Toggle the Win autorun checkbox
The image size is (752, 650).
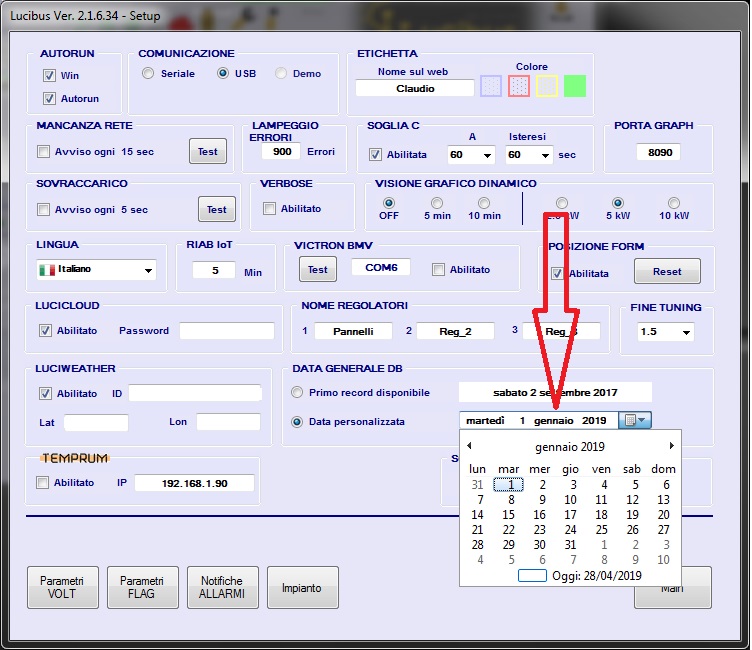point(49,75)
